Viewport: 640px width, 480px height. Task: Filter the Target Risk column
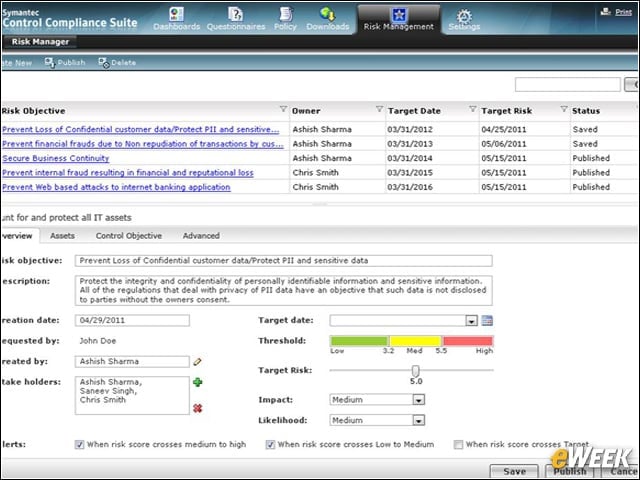(564, 109)
